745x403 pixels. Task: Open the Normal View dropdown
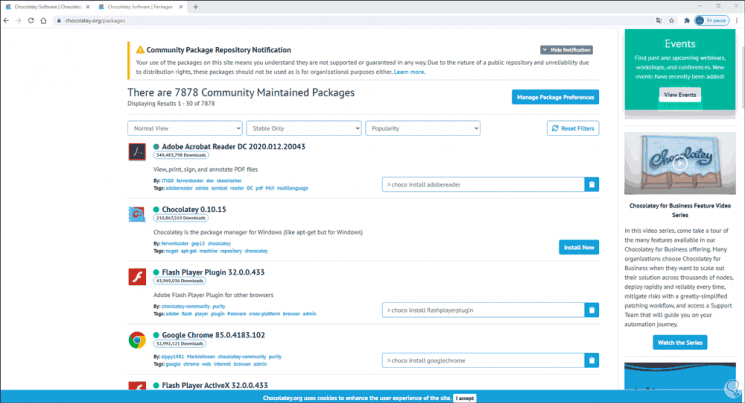185,128
